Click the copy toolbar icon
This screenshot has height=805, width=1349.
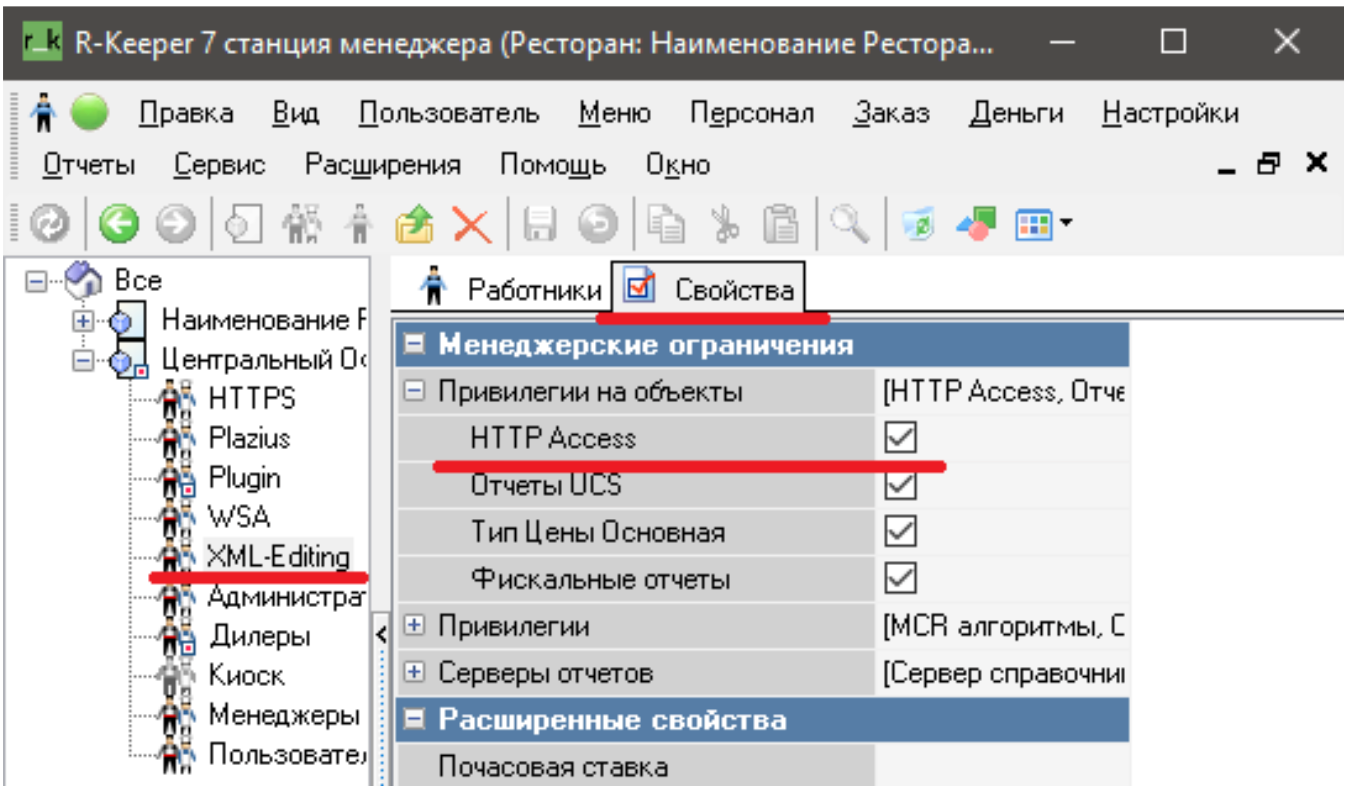[664, 224]
